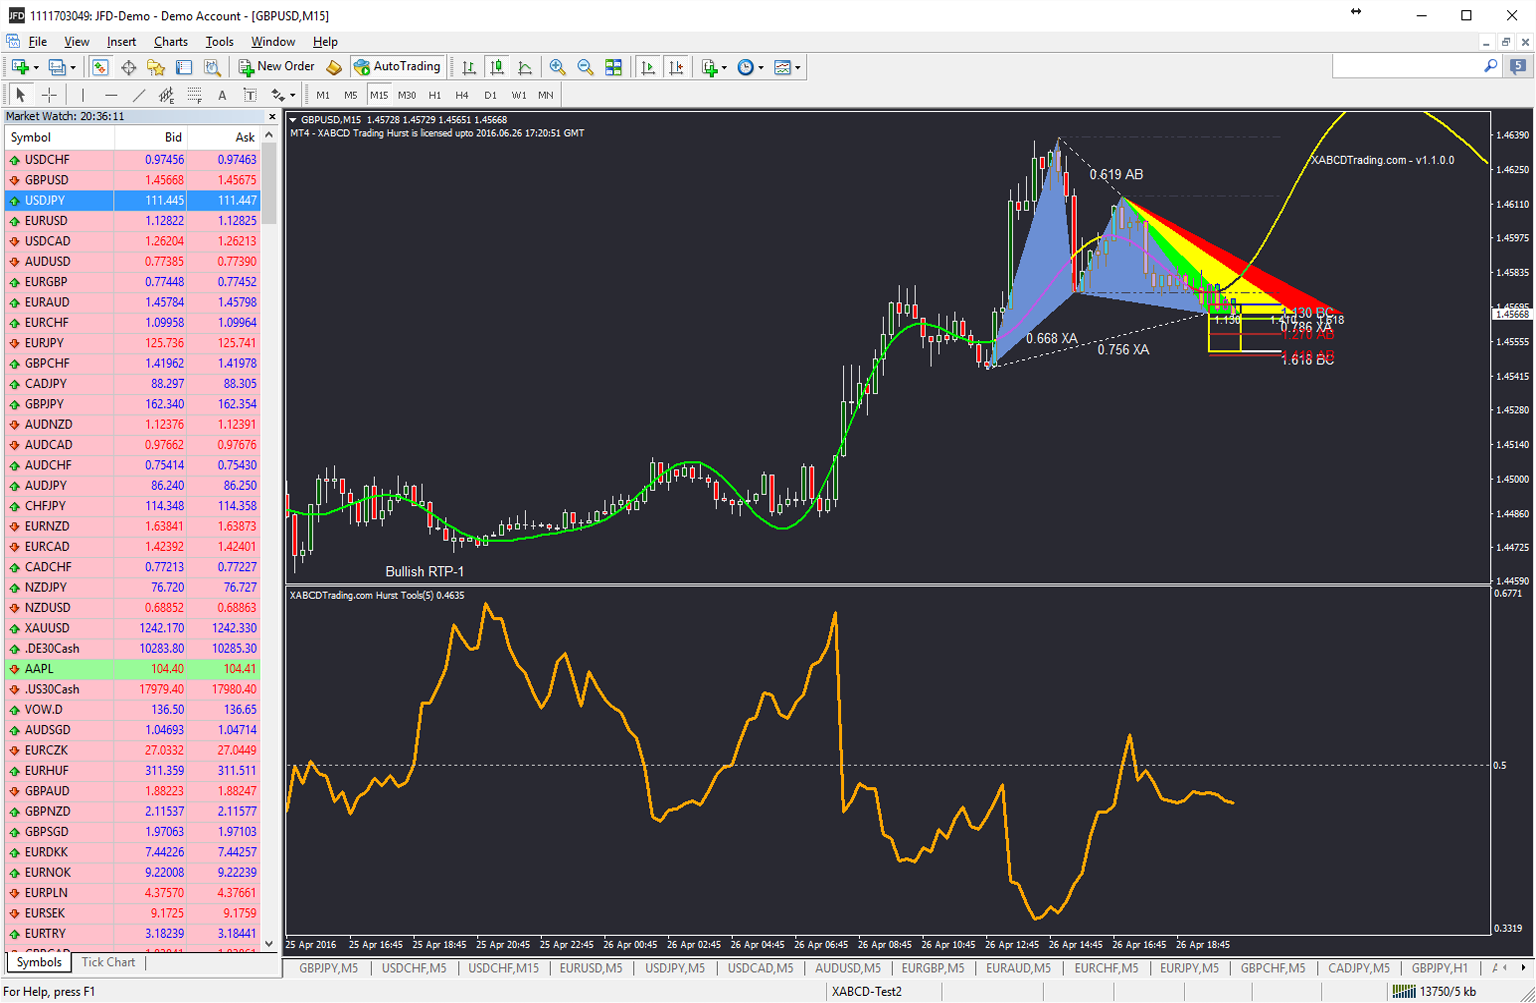Switch to the Tick Chart tab
Viewport: 1536px width, 1003px height.
(108, 962)
